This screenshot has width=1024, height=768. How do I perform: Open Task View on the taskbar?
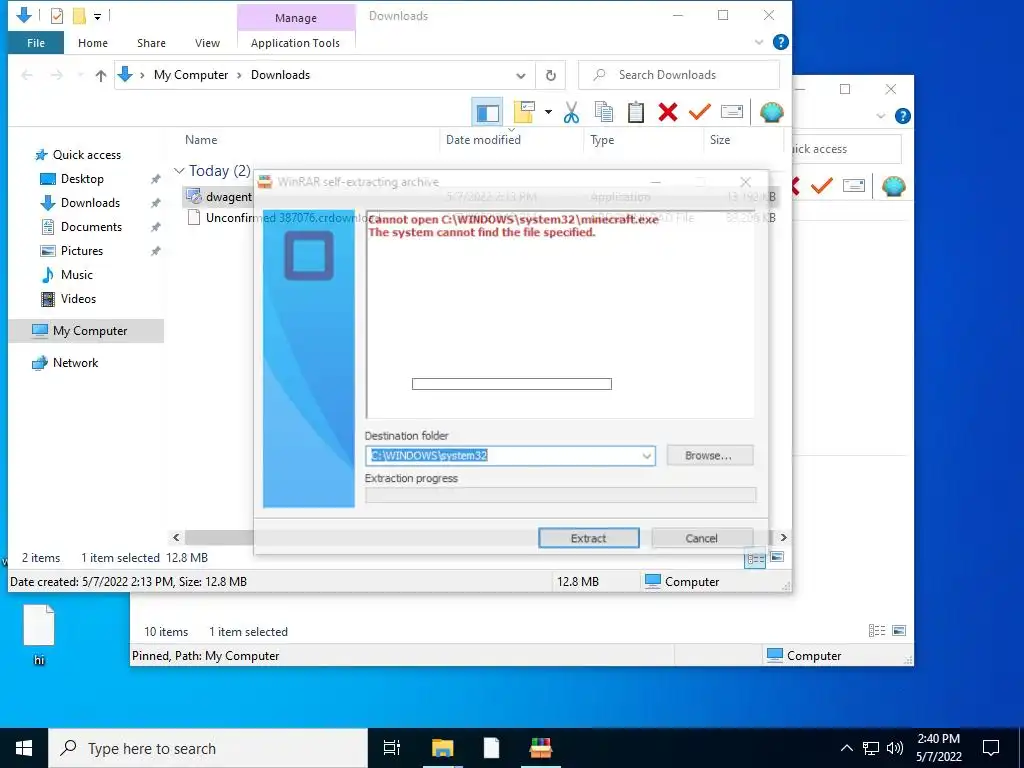(x=392, y=748)
